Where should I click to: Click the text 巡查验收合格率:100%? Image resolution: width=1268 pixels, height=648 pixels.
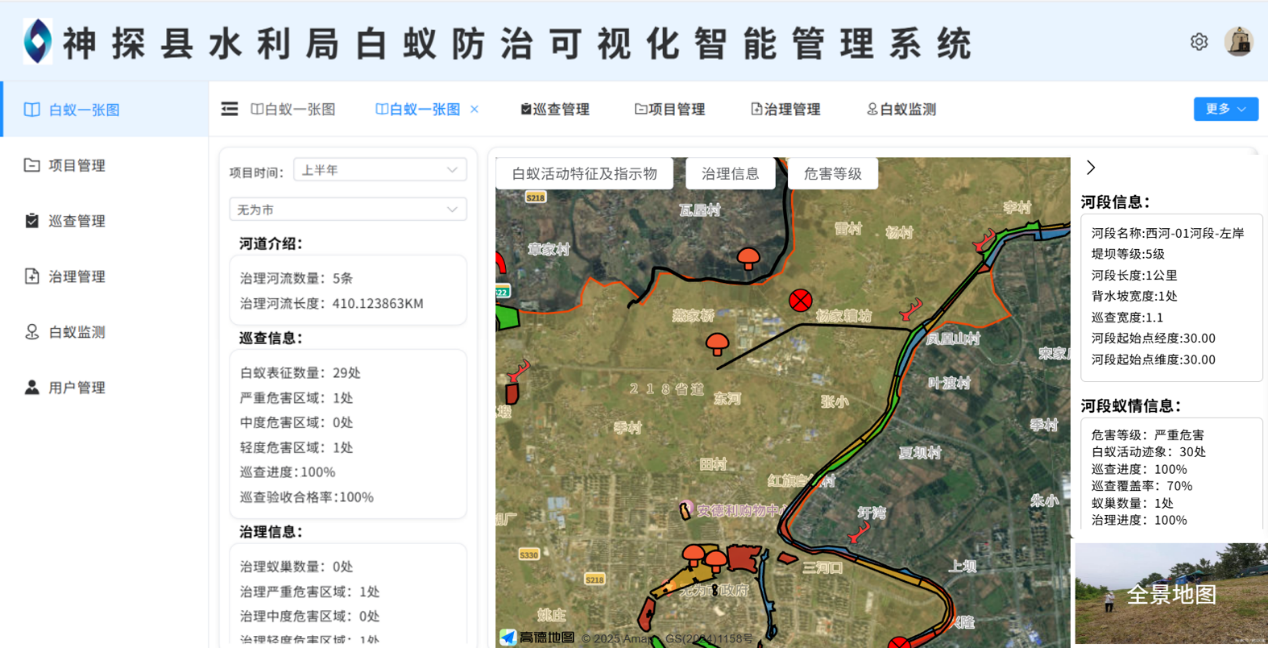pyautogui.click(x=307, y=497)
